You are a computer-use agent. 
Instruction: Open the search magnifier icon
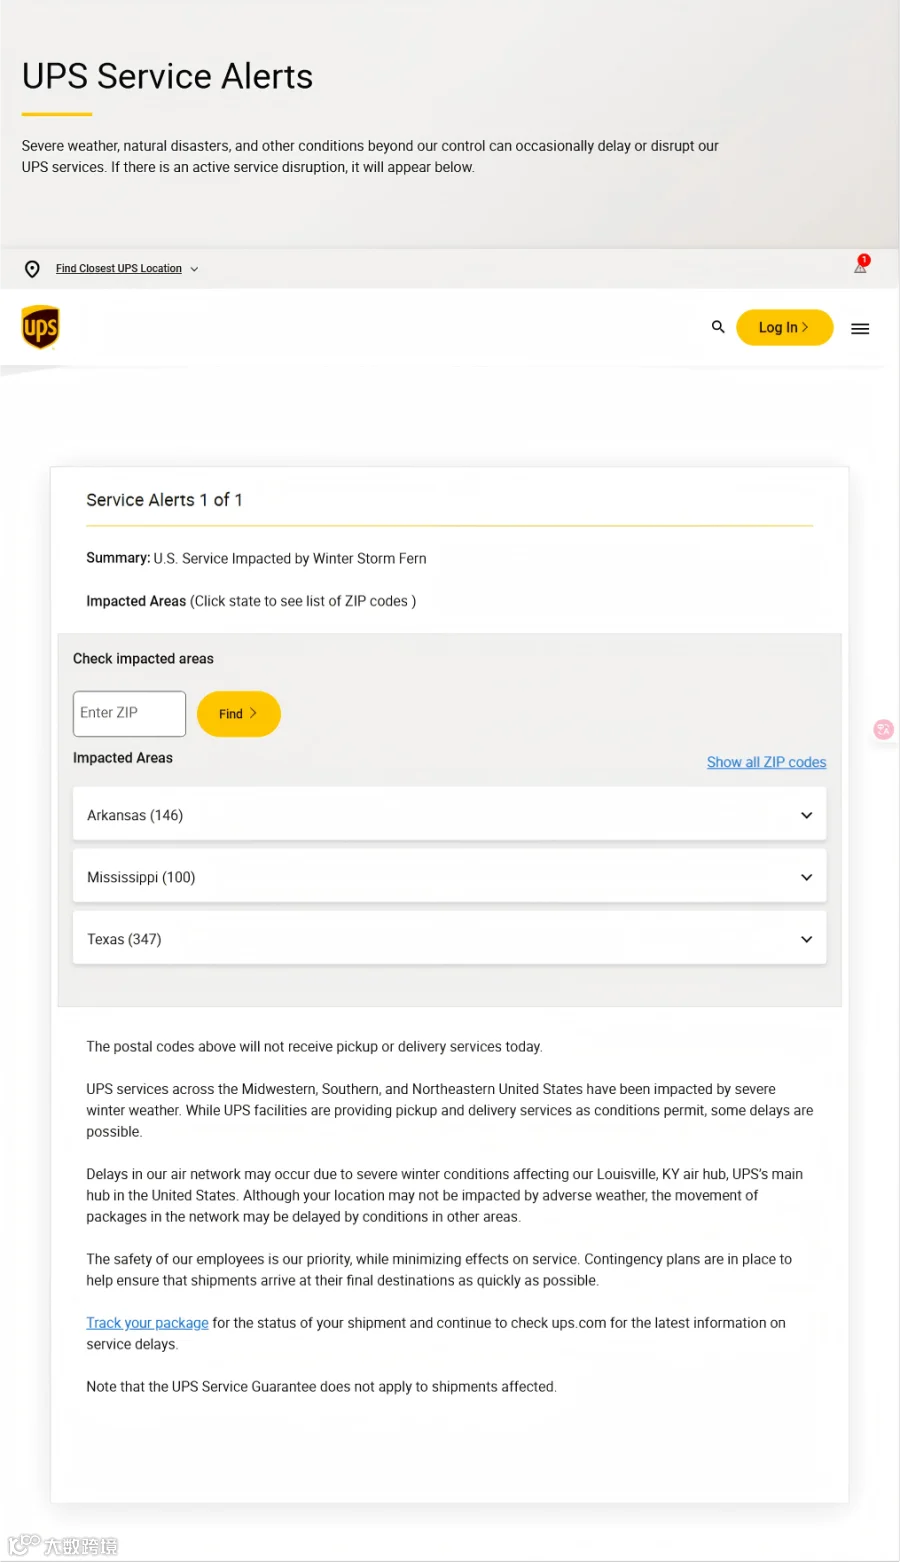point(718,327)
